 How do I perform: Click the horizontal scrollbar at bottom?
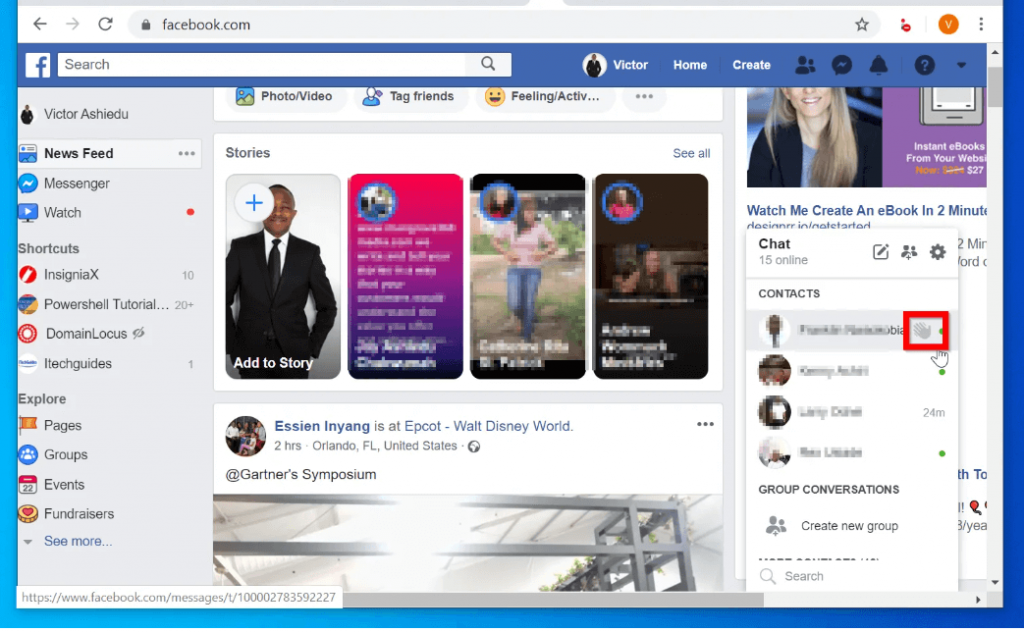[553, 599]
